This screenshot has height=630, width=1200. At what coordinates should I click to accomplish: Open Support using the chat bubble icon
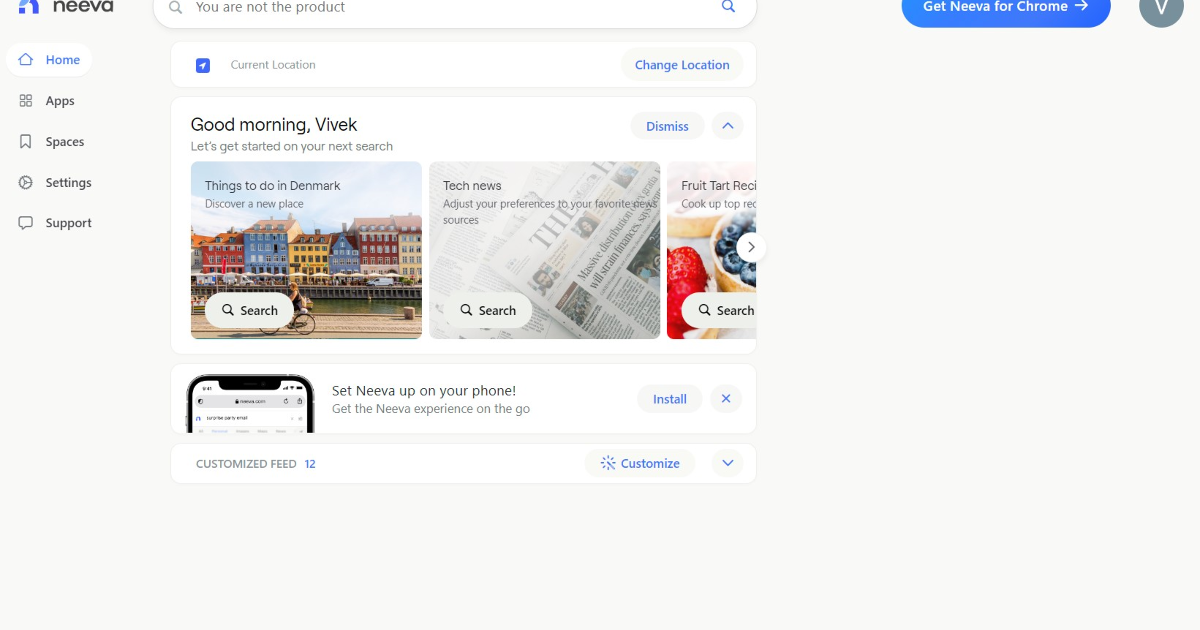click(25, 222)
